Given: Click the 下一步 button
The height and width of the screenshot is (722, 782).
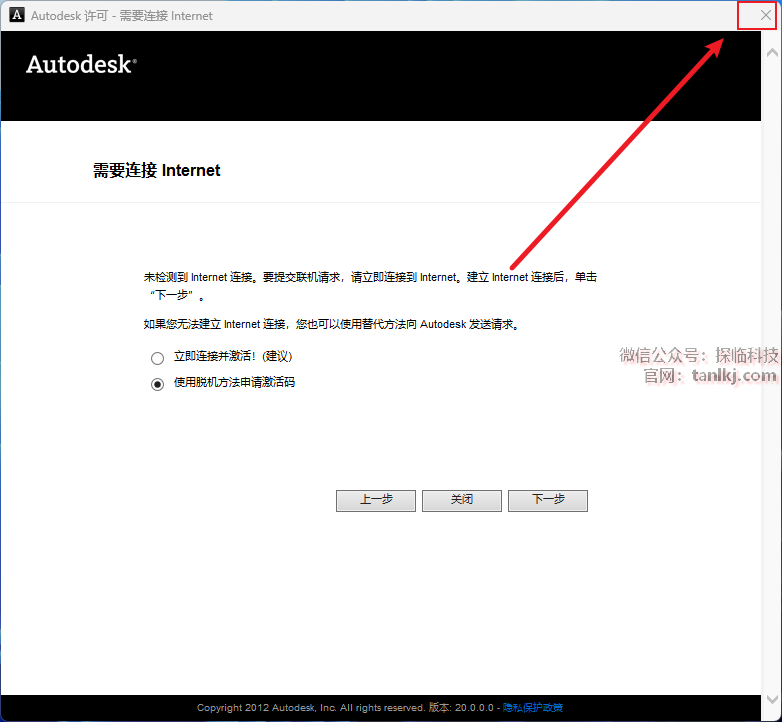Looking at the screenshot, I should click(x=548, y=500).
